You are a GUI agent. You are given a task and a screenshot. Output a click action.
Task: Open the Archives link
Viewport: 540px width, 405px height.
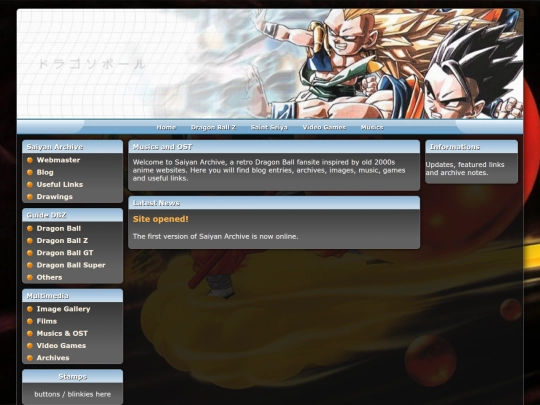[x=53, y=358]
